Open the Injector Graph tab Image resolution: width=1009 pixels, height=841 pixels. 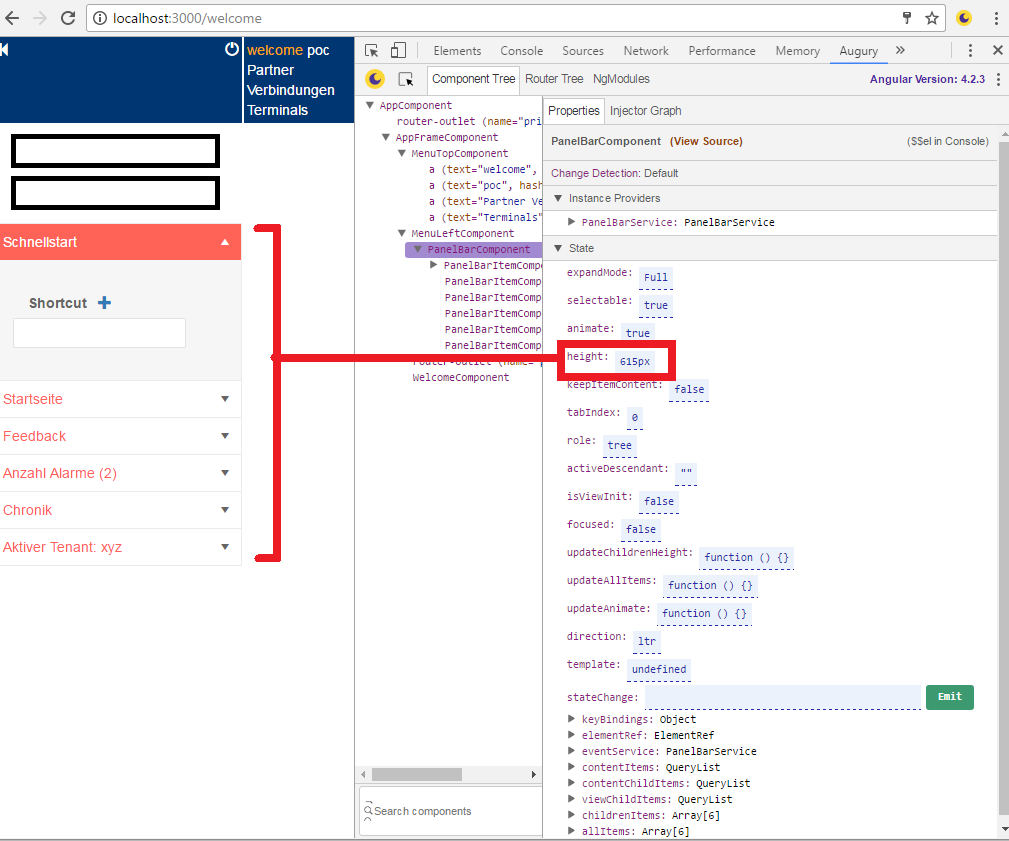tap(645, 111)
